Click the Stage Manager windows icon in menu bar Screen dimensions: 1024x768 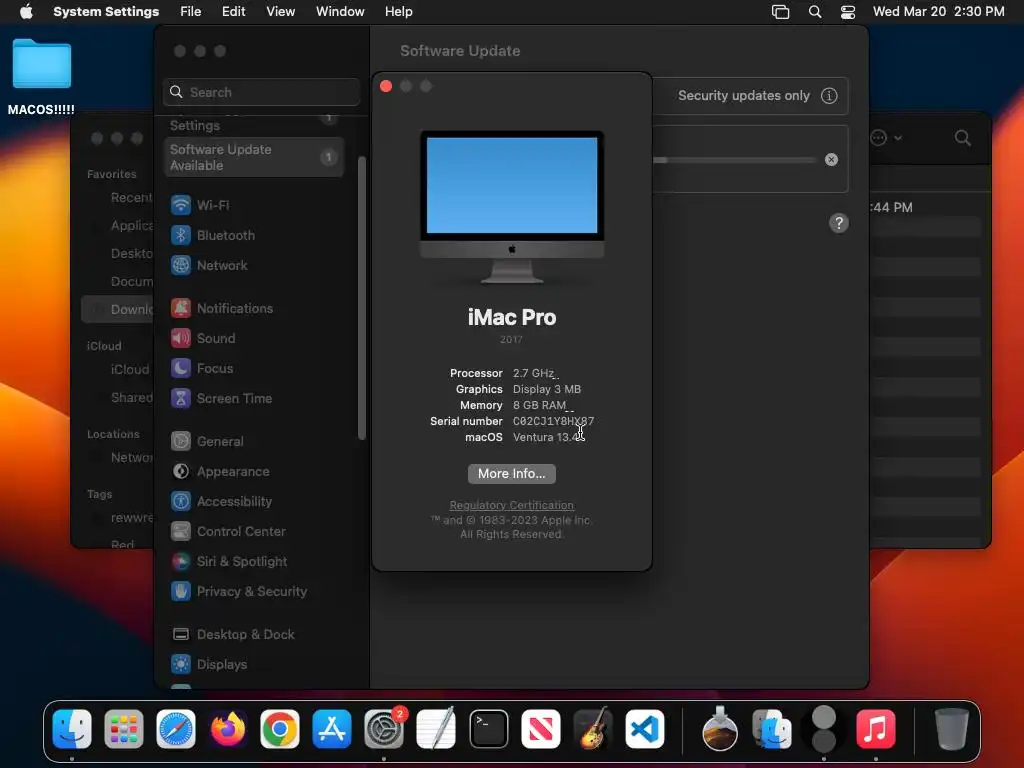(780, 12)
